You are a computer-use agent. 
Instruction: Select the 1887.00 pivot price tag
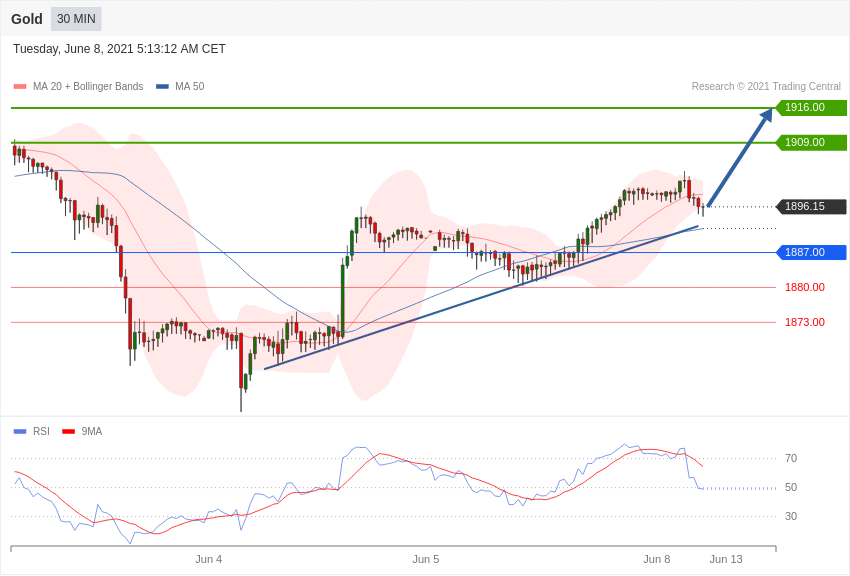(812, 253)
